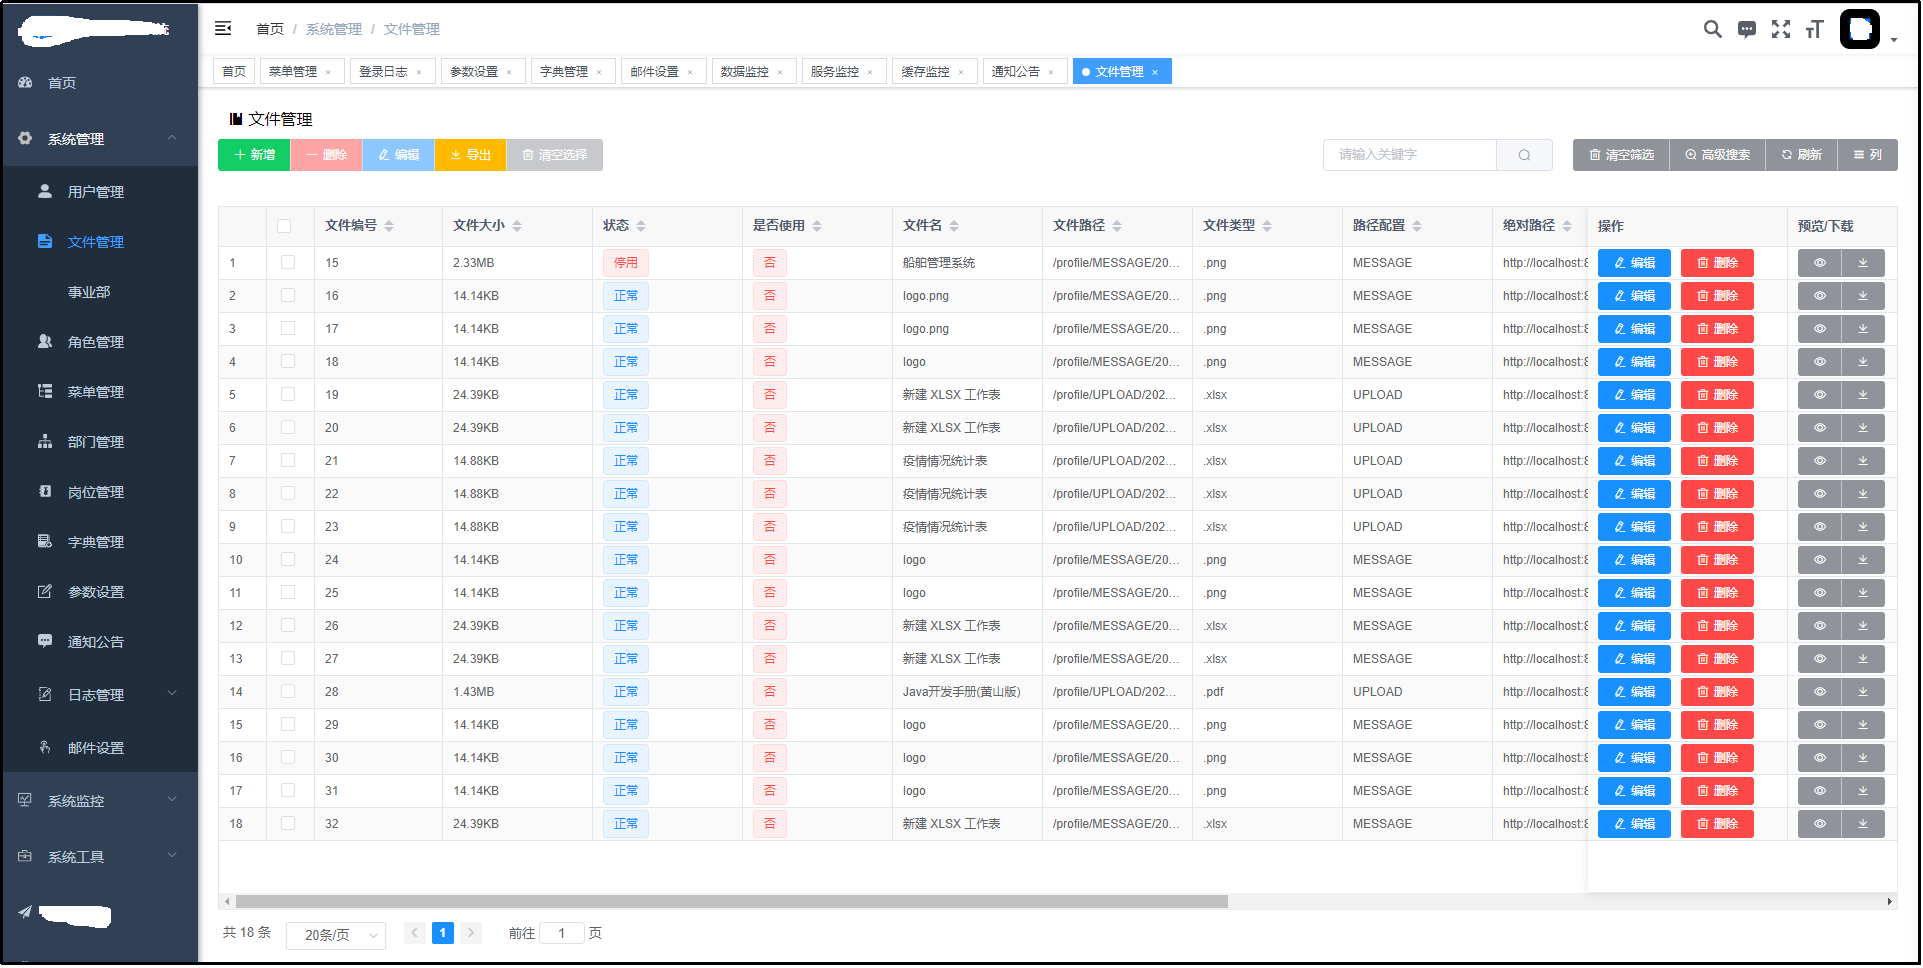
Task: Go to previous page arrow
Action: (x=415, y=933)
